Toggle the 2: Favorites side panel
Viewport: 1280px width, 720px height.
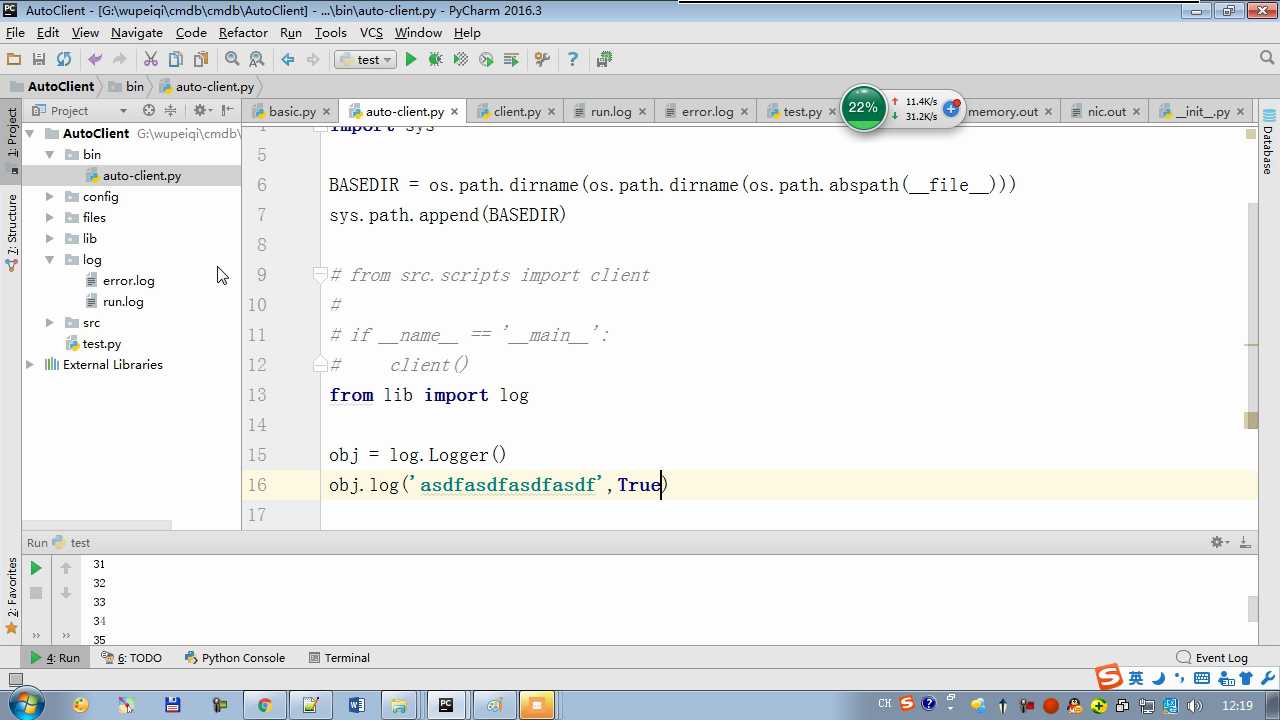pos(12,596)
